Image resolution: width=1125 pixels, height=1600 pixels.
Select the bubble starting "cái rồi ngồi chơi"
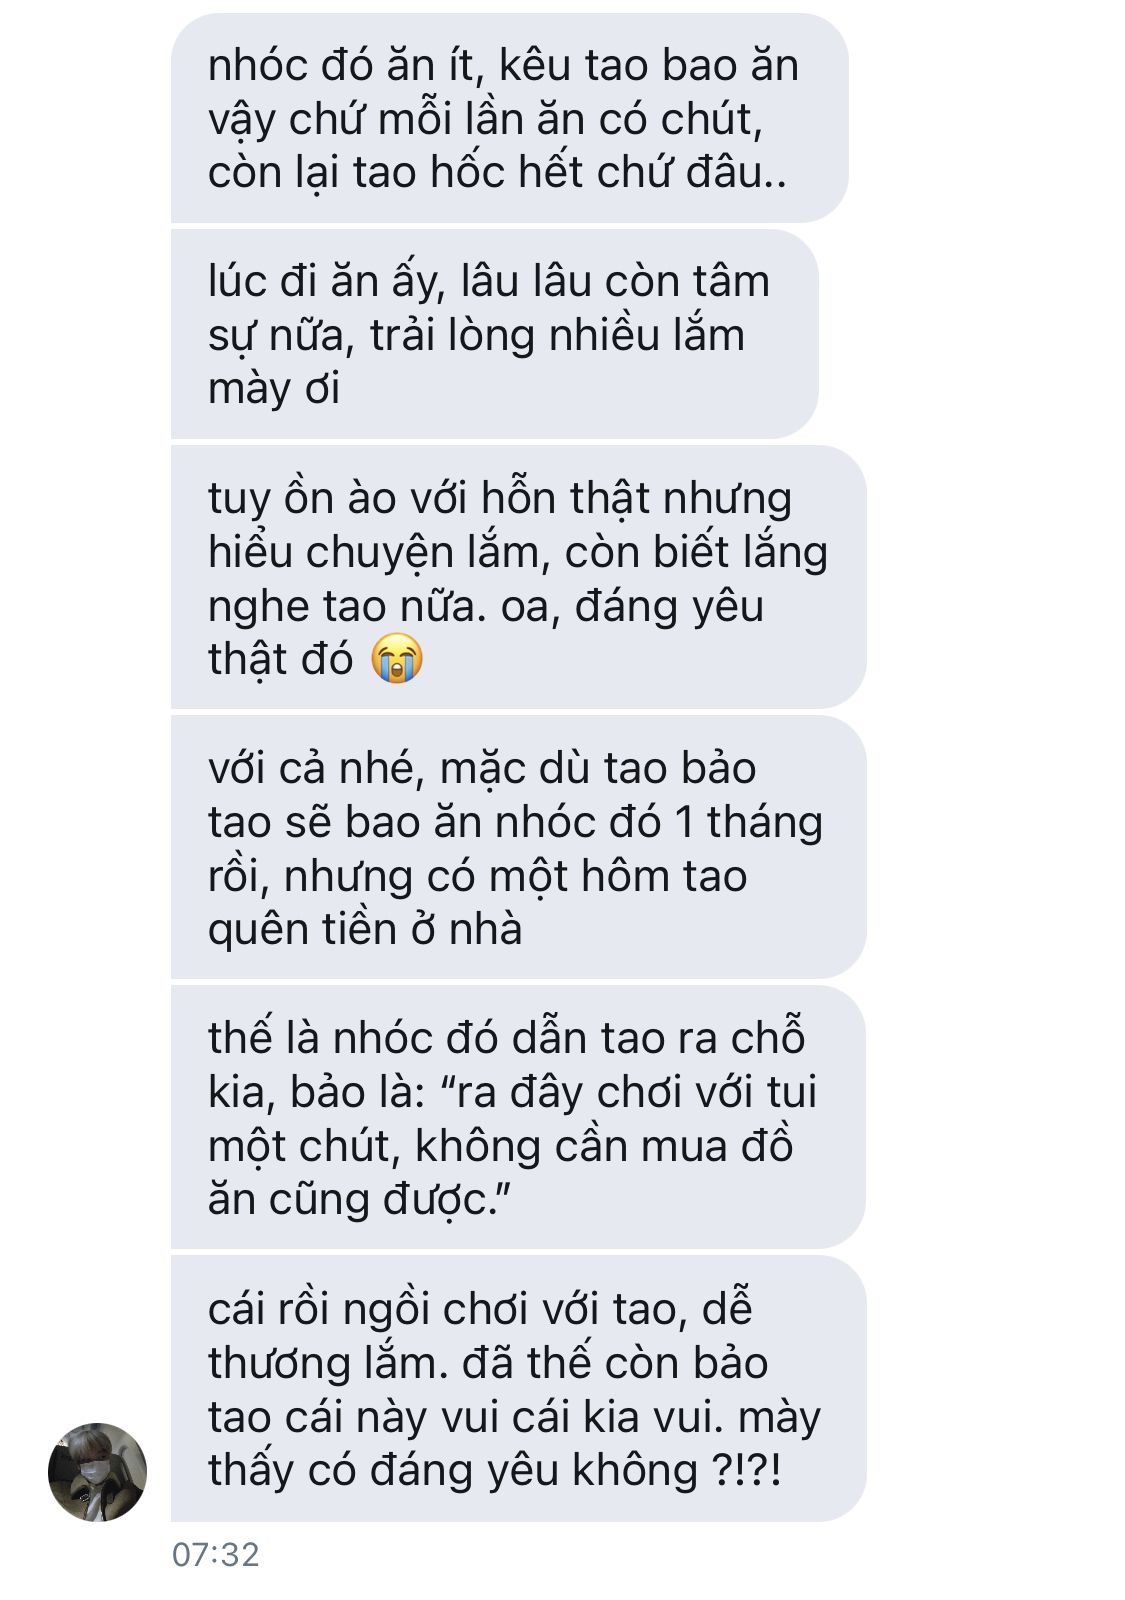[518, 1389]
